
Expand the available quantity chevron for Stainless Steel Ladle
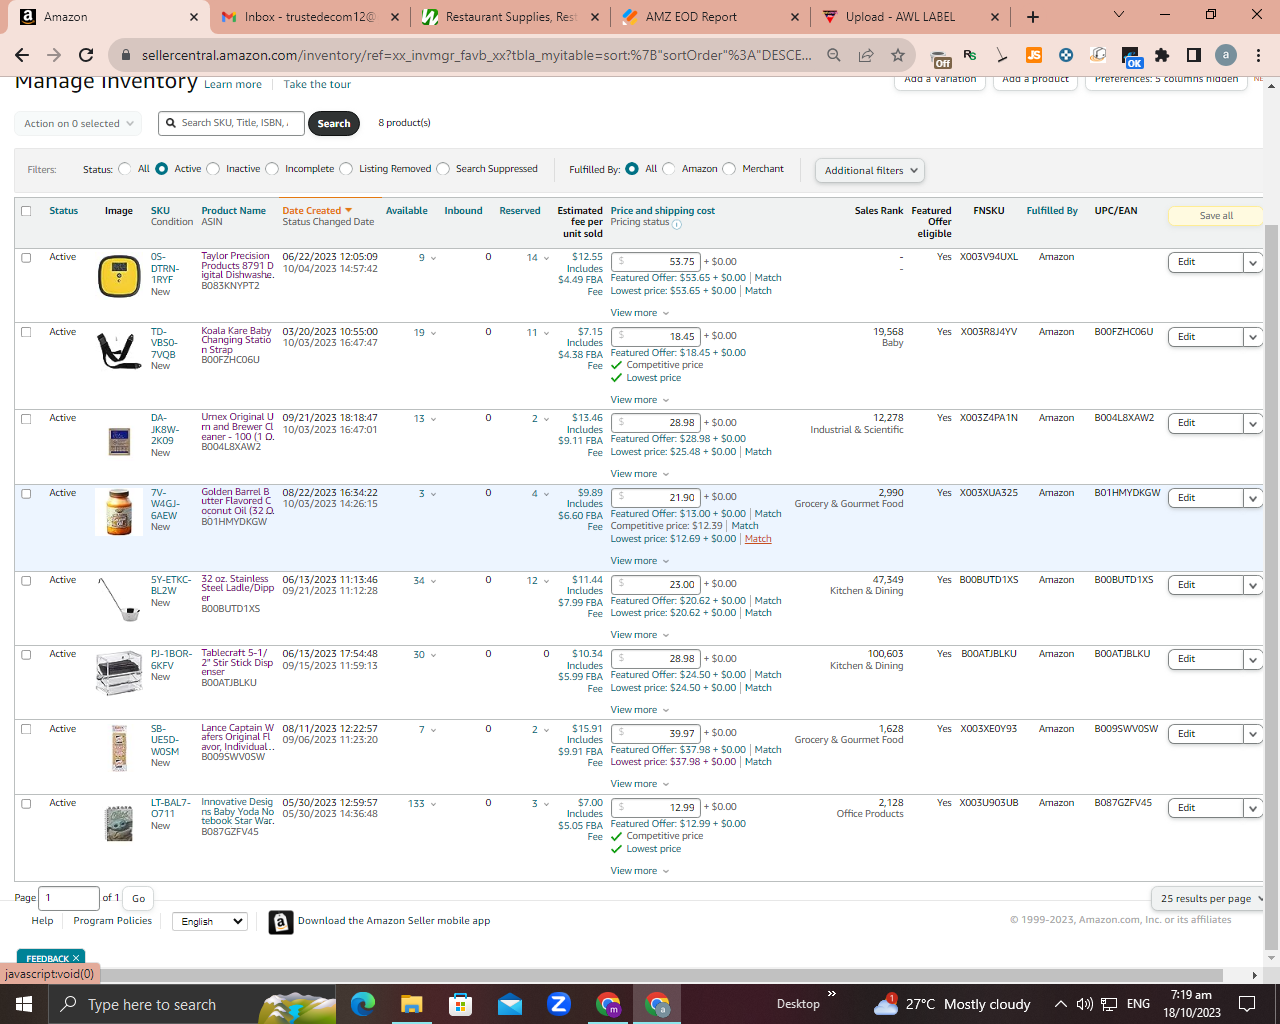433,581
